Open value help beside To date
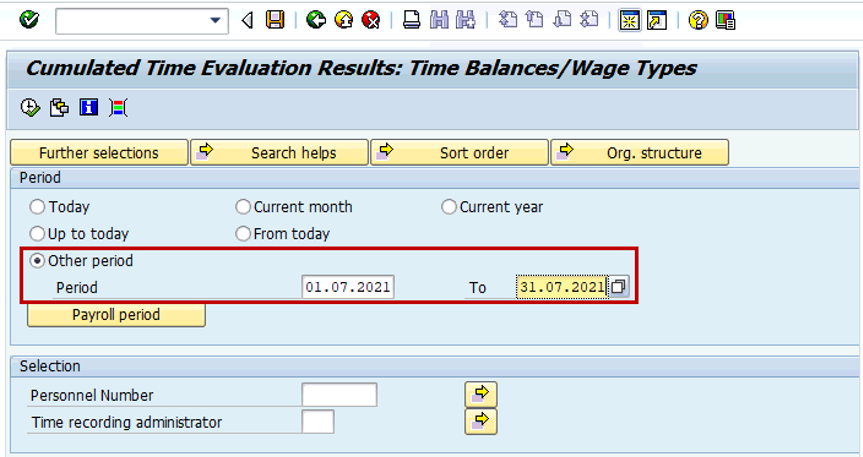This screenshot has width=863, height=457. [x=619, y=287]
